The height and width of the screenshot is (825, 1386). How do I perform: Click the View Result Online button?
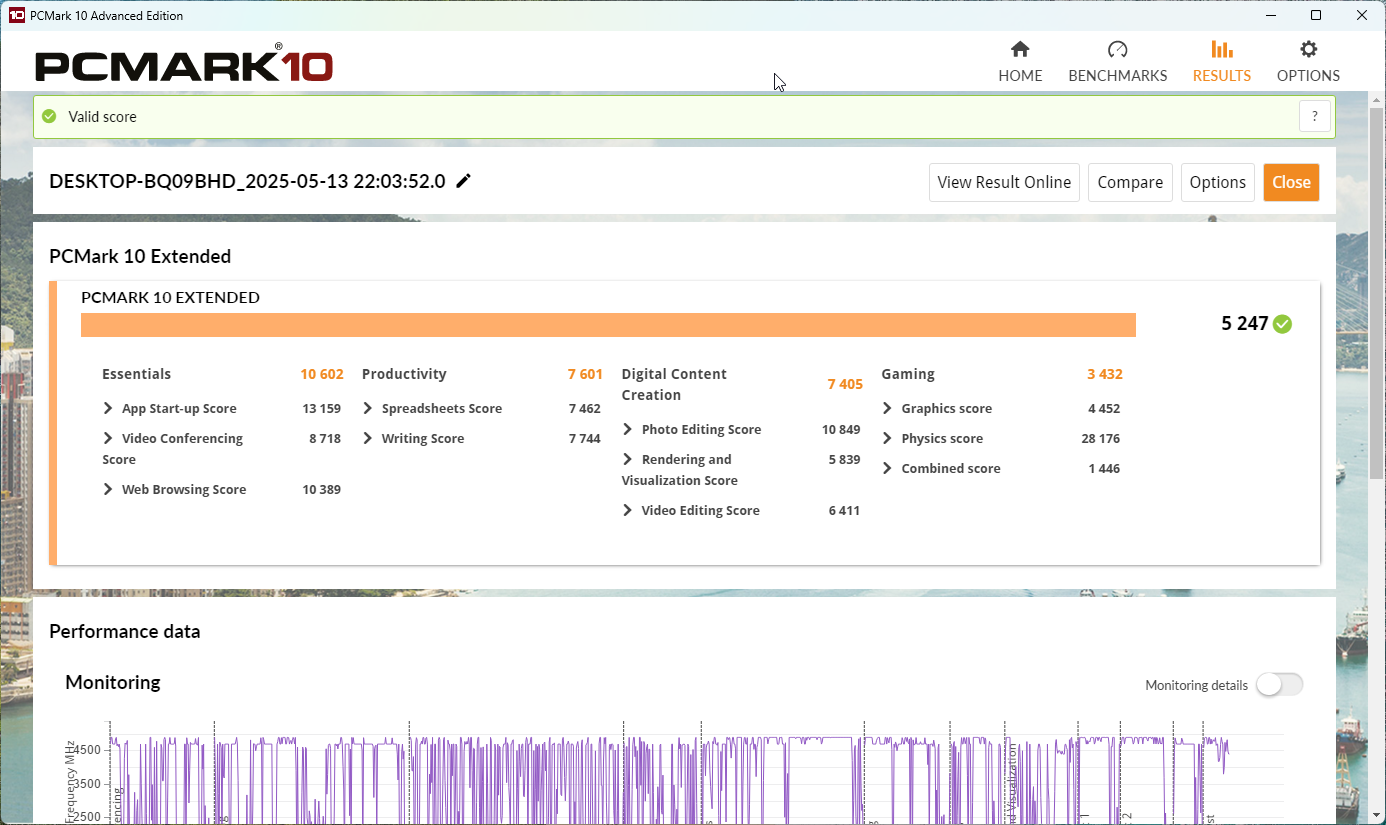[x=1003, y=182]
